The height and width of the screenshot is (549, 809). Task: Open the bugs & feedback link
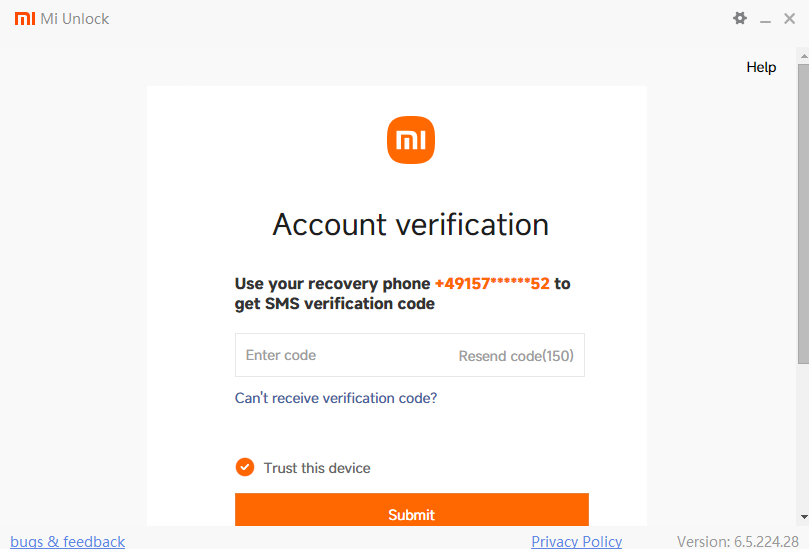point(67,541)
